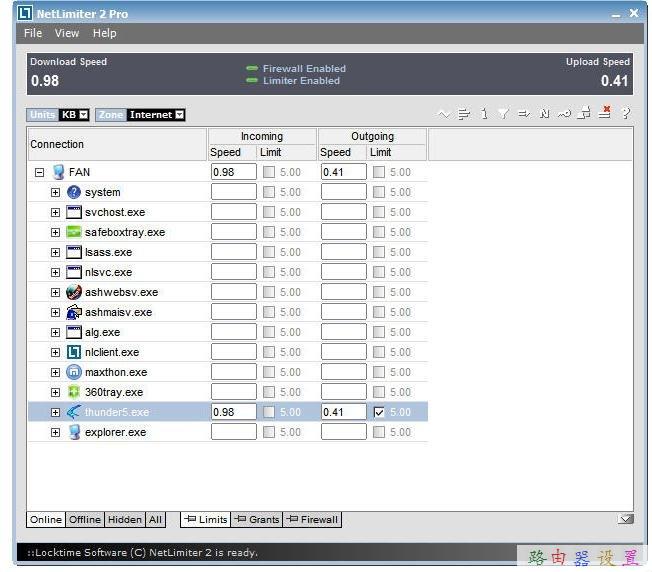
Task: Click the red X toolbar icon
Action: [x=605, y=114]
